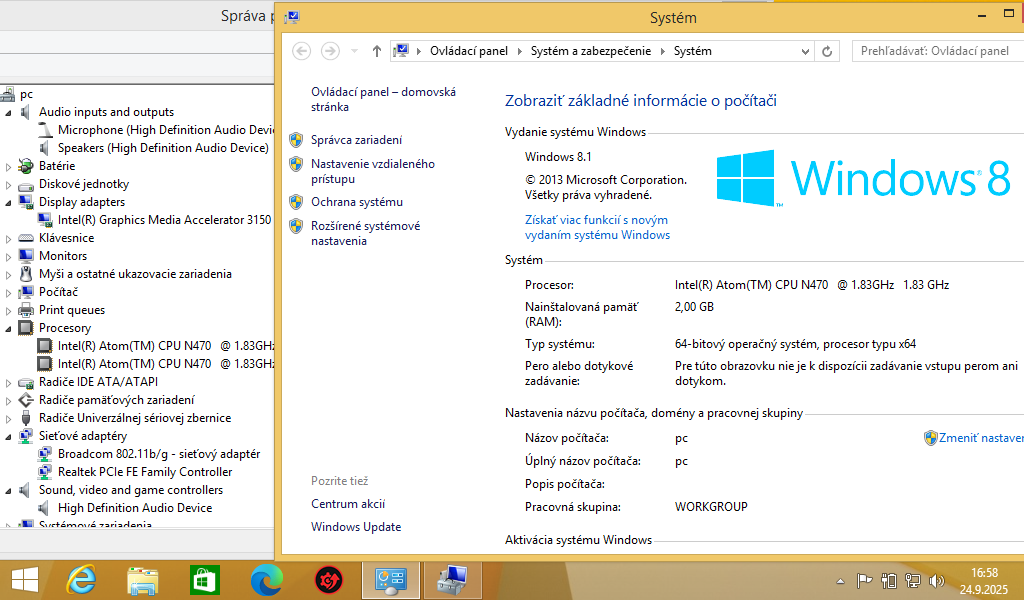Click the battery icon in system tray

tap(888, 580)
